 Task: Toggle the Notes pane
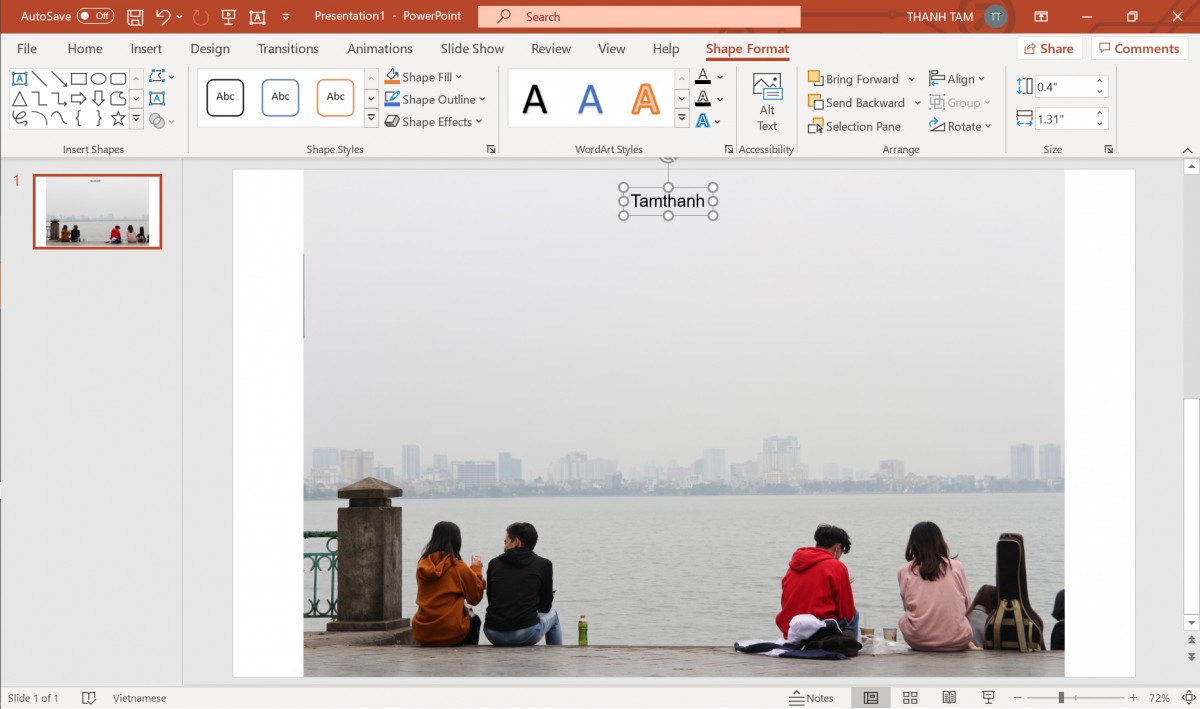(811, 698)
